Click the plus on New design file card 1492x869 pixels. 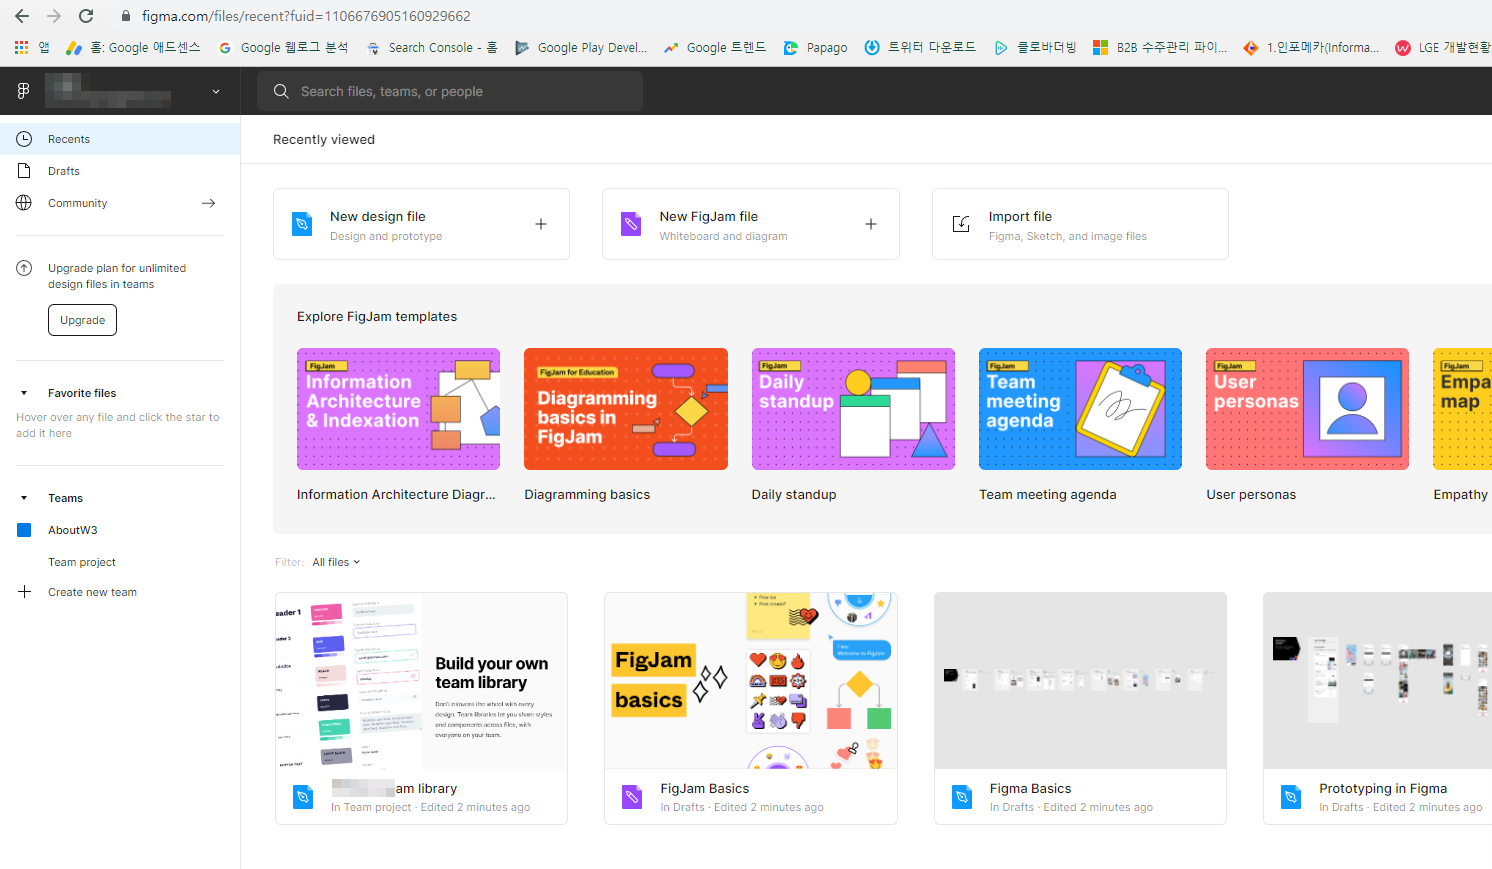tap(541, 224)
